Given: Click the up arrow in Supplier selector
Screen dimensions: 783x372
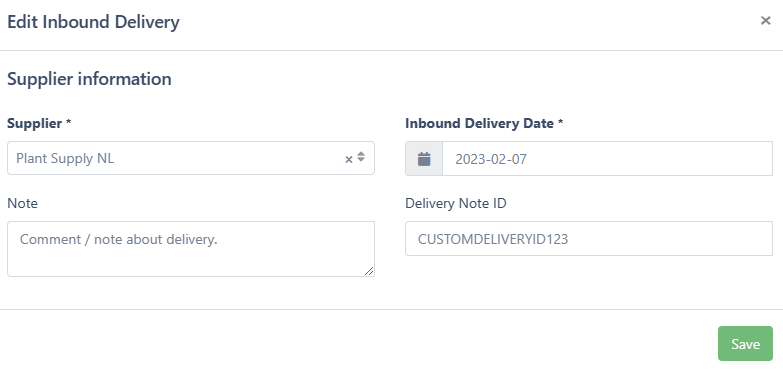Looking at the screenshot, I should [361, 154].
